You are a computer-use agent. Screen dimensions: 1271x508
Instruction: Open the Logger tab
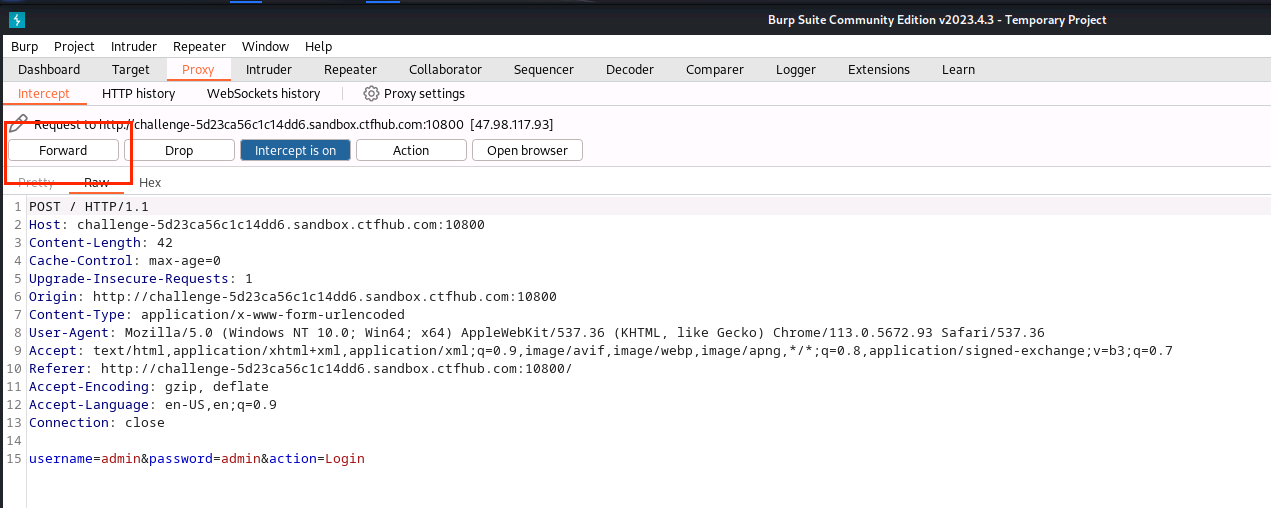pos(796,69)
